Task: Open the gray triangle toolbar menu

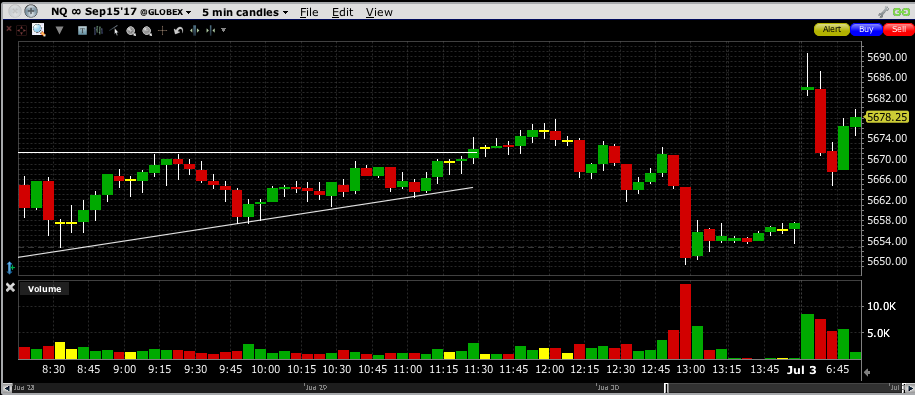Action: 59,30
